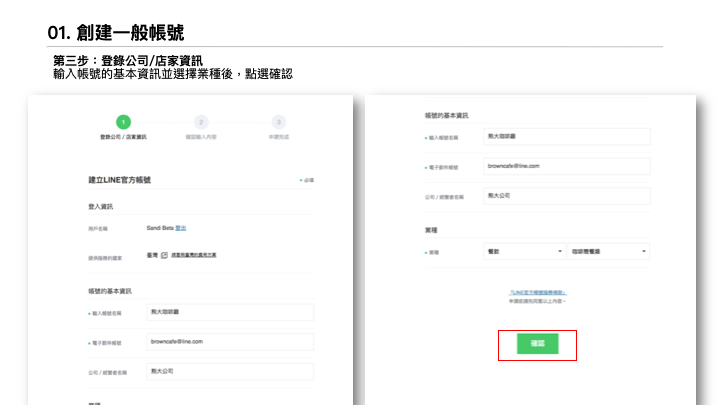Screen dimensions: 720x405
Task: Click the step 1 green circle icon
Action: 123,121
